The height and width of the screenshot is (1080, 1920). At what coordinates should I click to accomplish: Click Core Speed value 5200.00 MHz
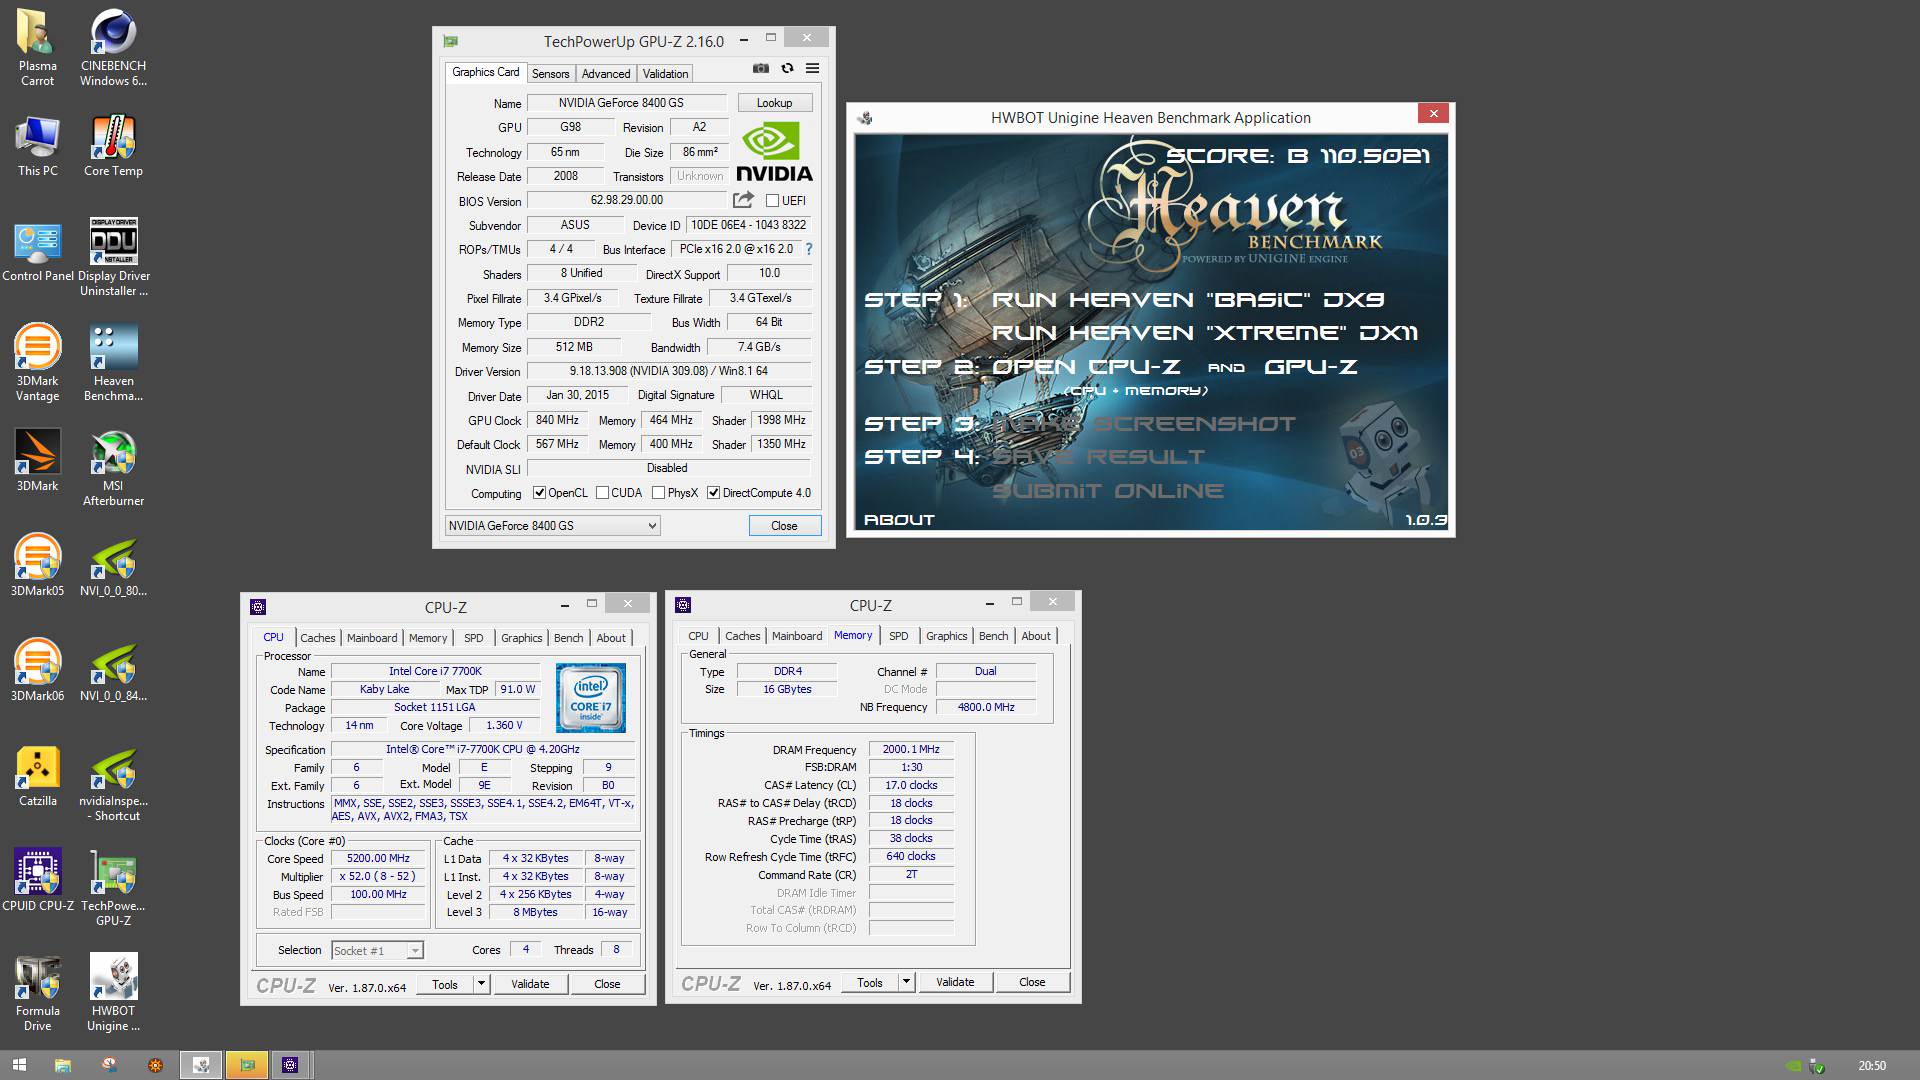[378, 859]
